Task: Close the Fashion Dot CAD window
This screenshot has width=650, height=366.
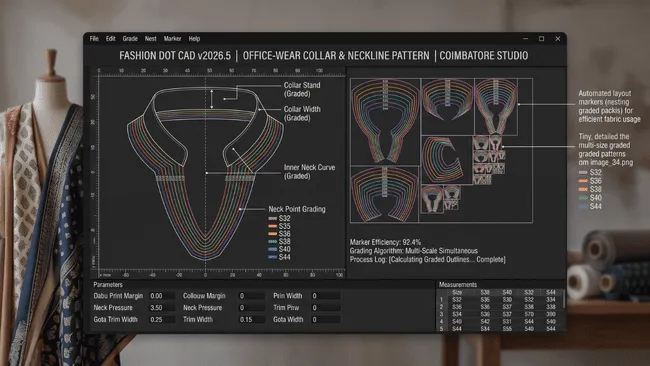Action: [x=558, y=39]
